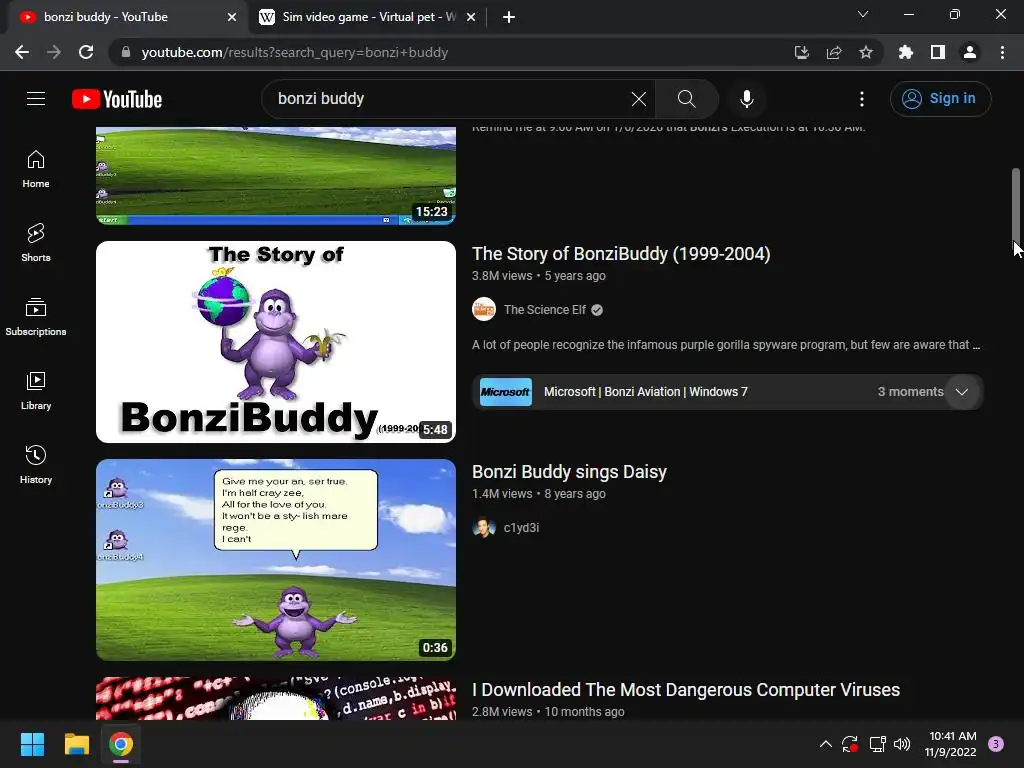Open the notification count badge
Image resolution: width=1024 pixels, height=768 pixels.
pos(996,743)
